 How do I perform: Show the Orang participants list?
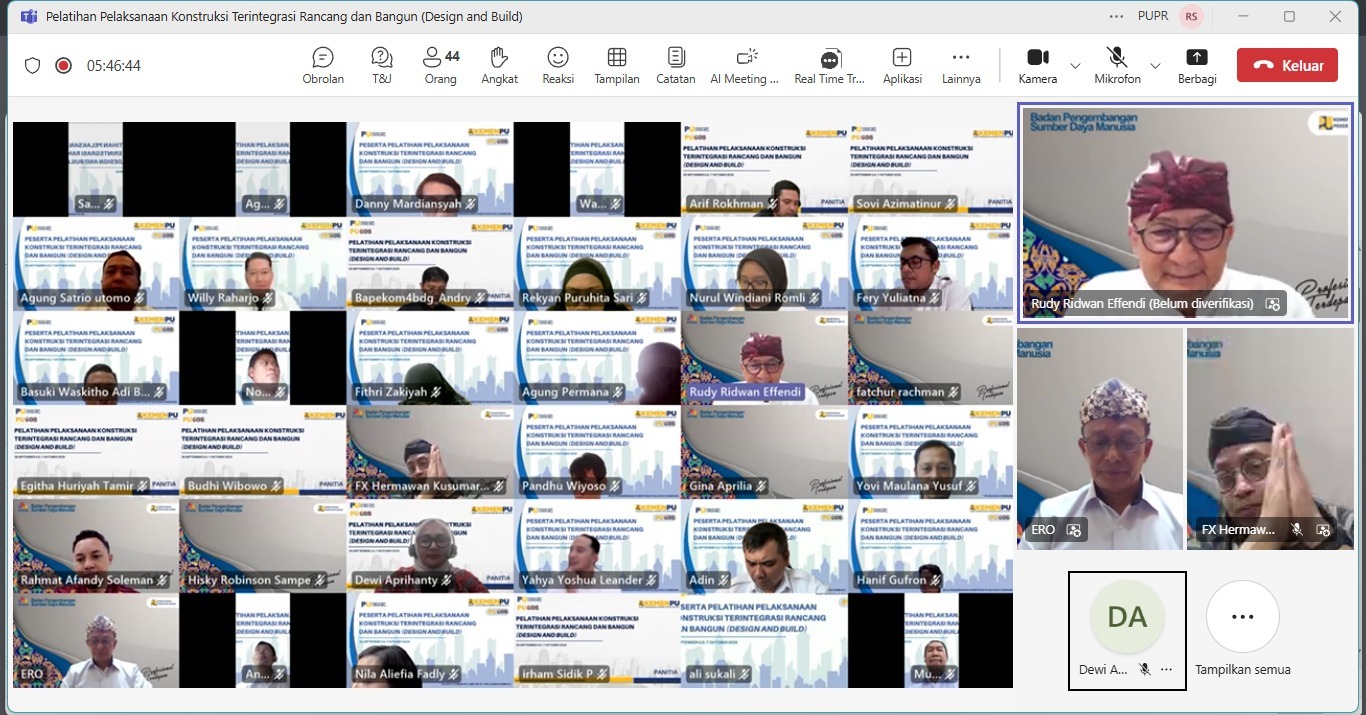(440, 65)
